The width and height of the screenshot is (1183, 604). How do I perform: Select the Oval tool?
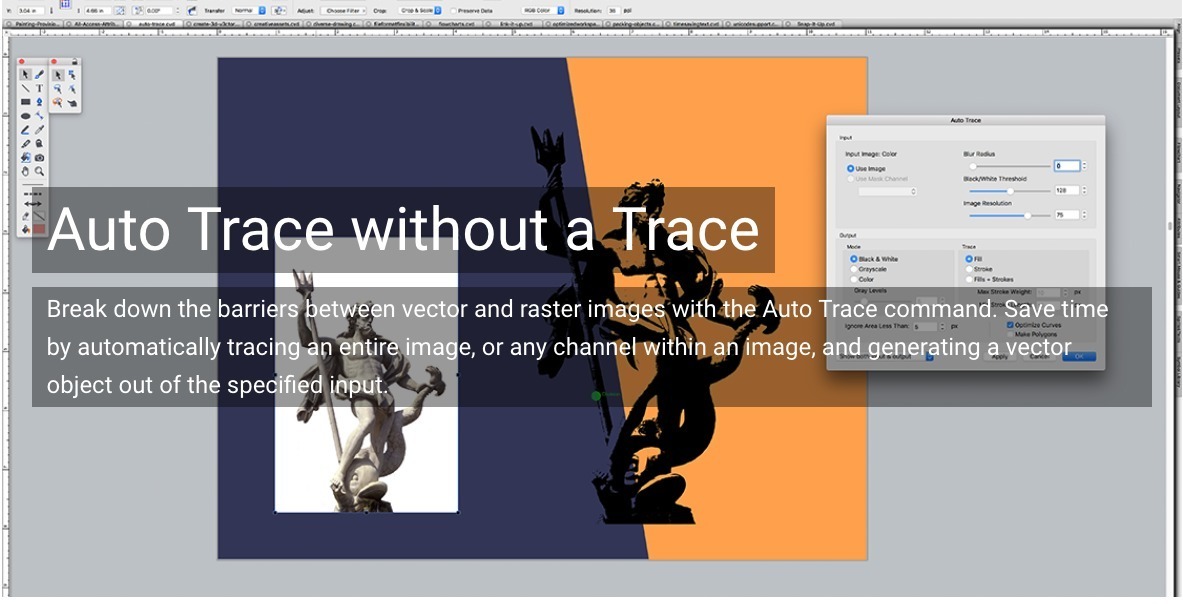point(25,116)
